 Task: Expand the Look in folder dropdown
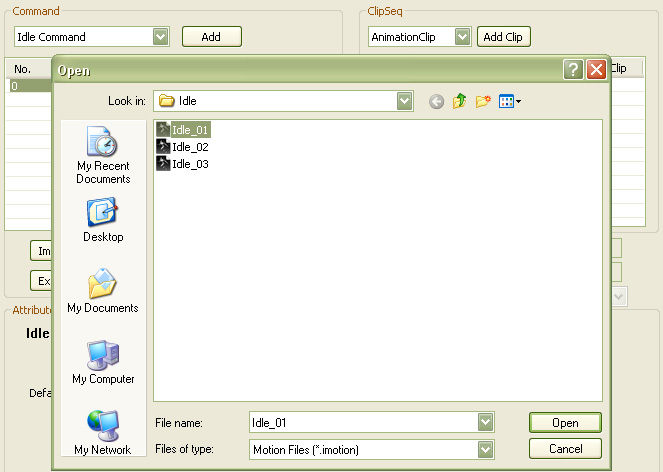click(x=404, y=101)
